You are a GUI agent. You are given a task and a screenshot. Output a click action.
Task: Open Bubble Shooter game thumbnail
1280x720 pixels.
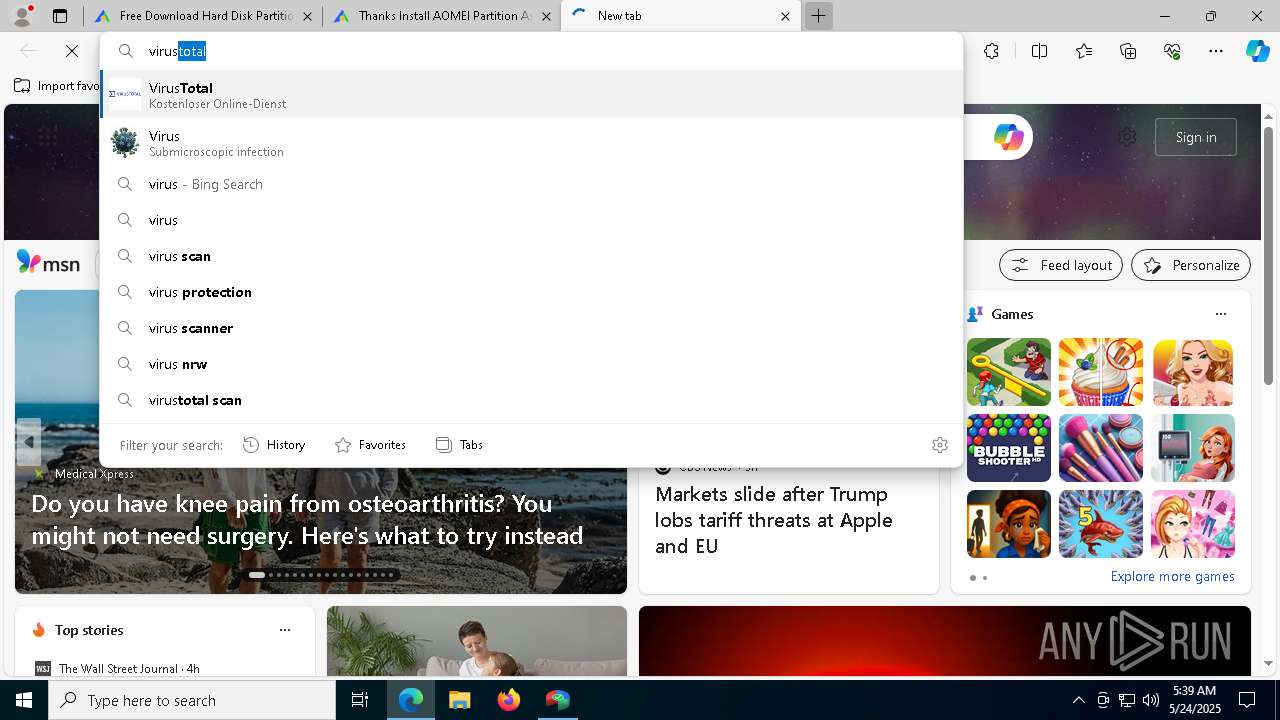point(1008,448)
